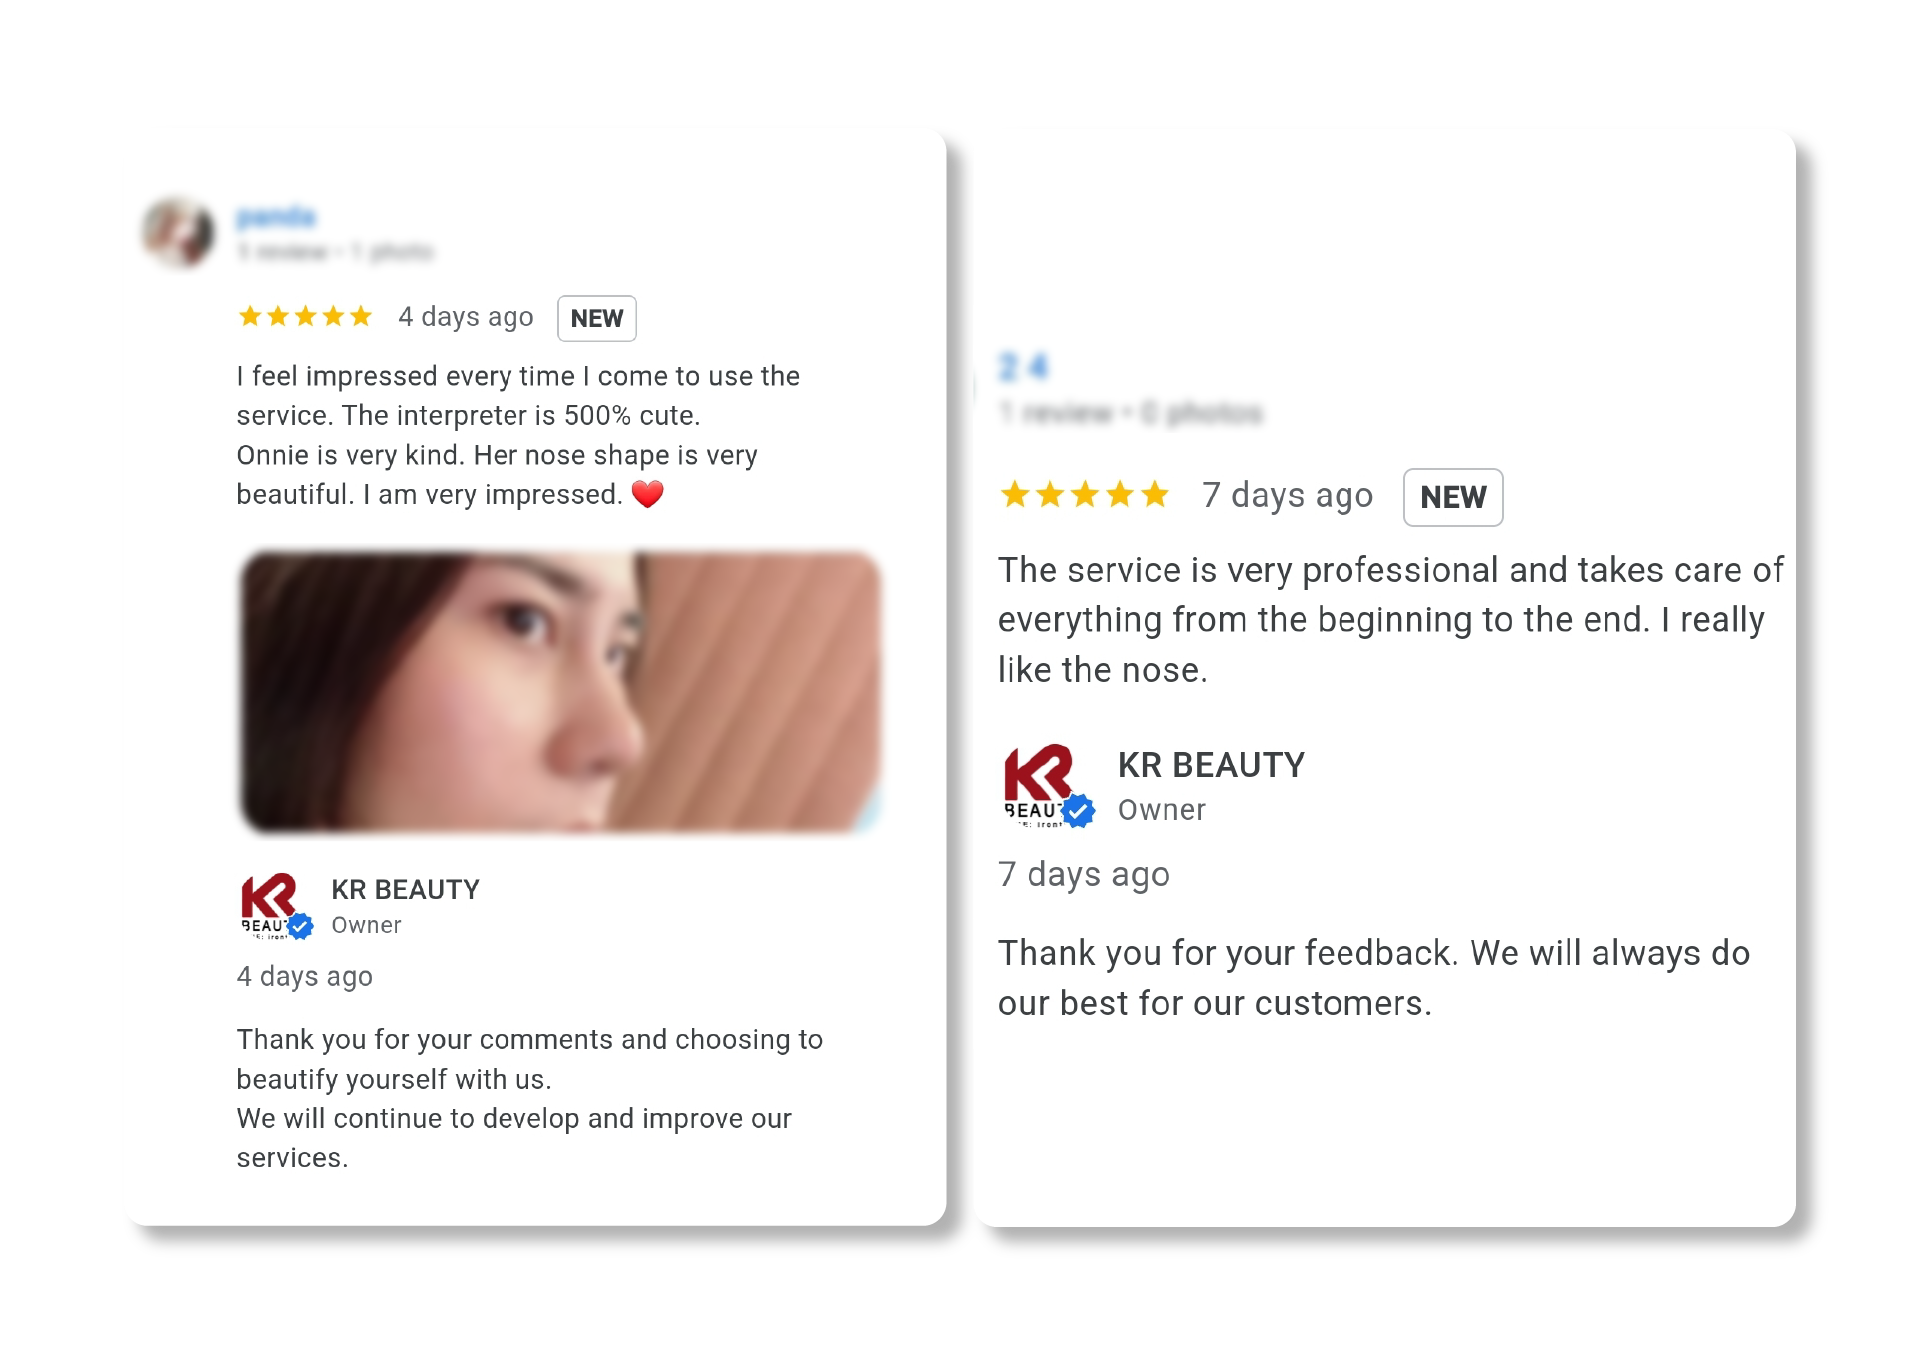Click the 4 days ago reply timestamp

pyautogui.click(x=305, y=976)
